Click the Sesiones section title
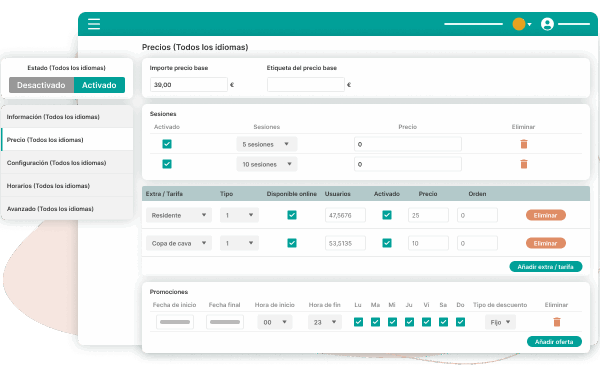Viewport: 600px width, 365px height. (x=163, y=114)
